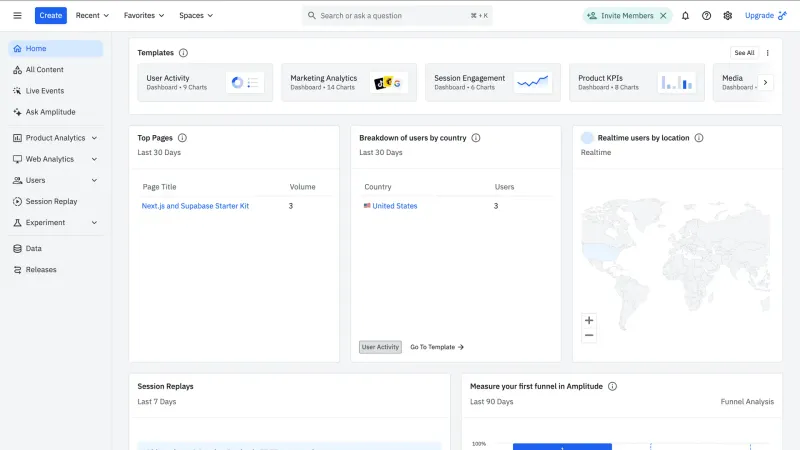The image size is (800, 450).
Task: Open the Marketing Analytics dashboard template
Action: [x=349, y=82]
